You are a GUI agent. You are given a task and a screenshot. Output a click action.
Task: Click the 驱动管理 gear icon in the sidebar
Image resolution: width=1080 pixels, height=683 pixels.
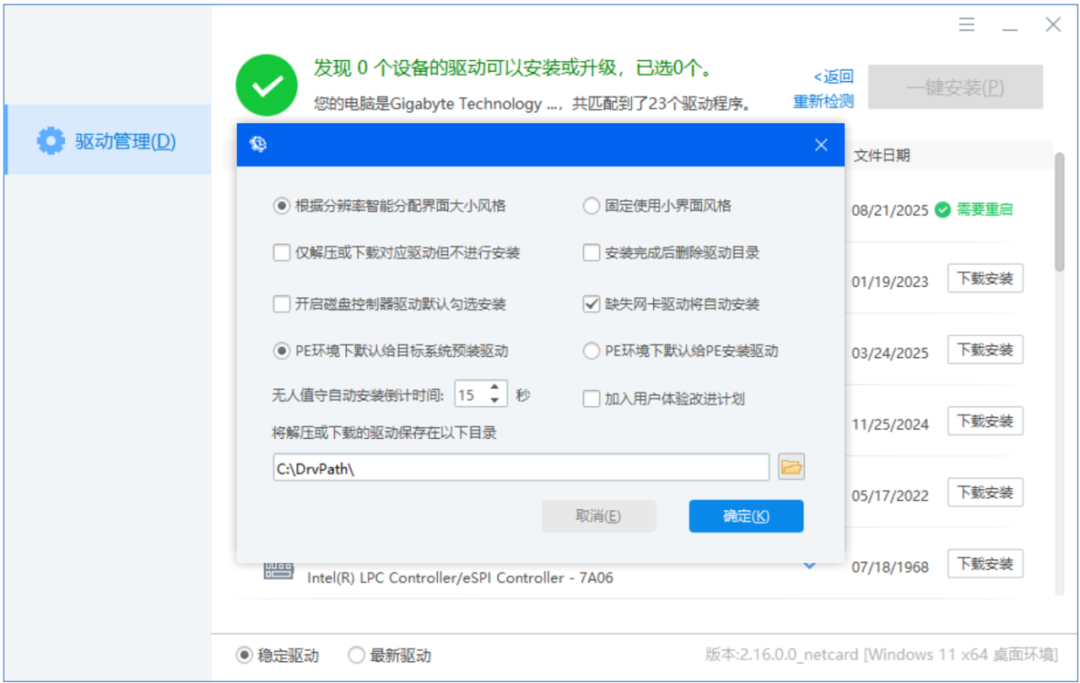click(50, 141)
